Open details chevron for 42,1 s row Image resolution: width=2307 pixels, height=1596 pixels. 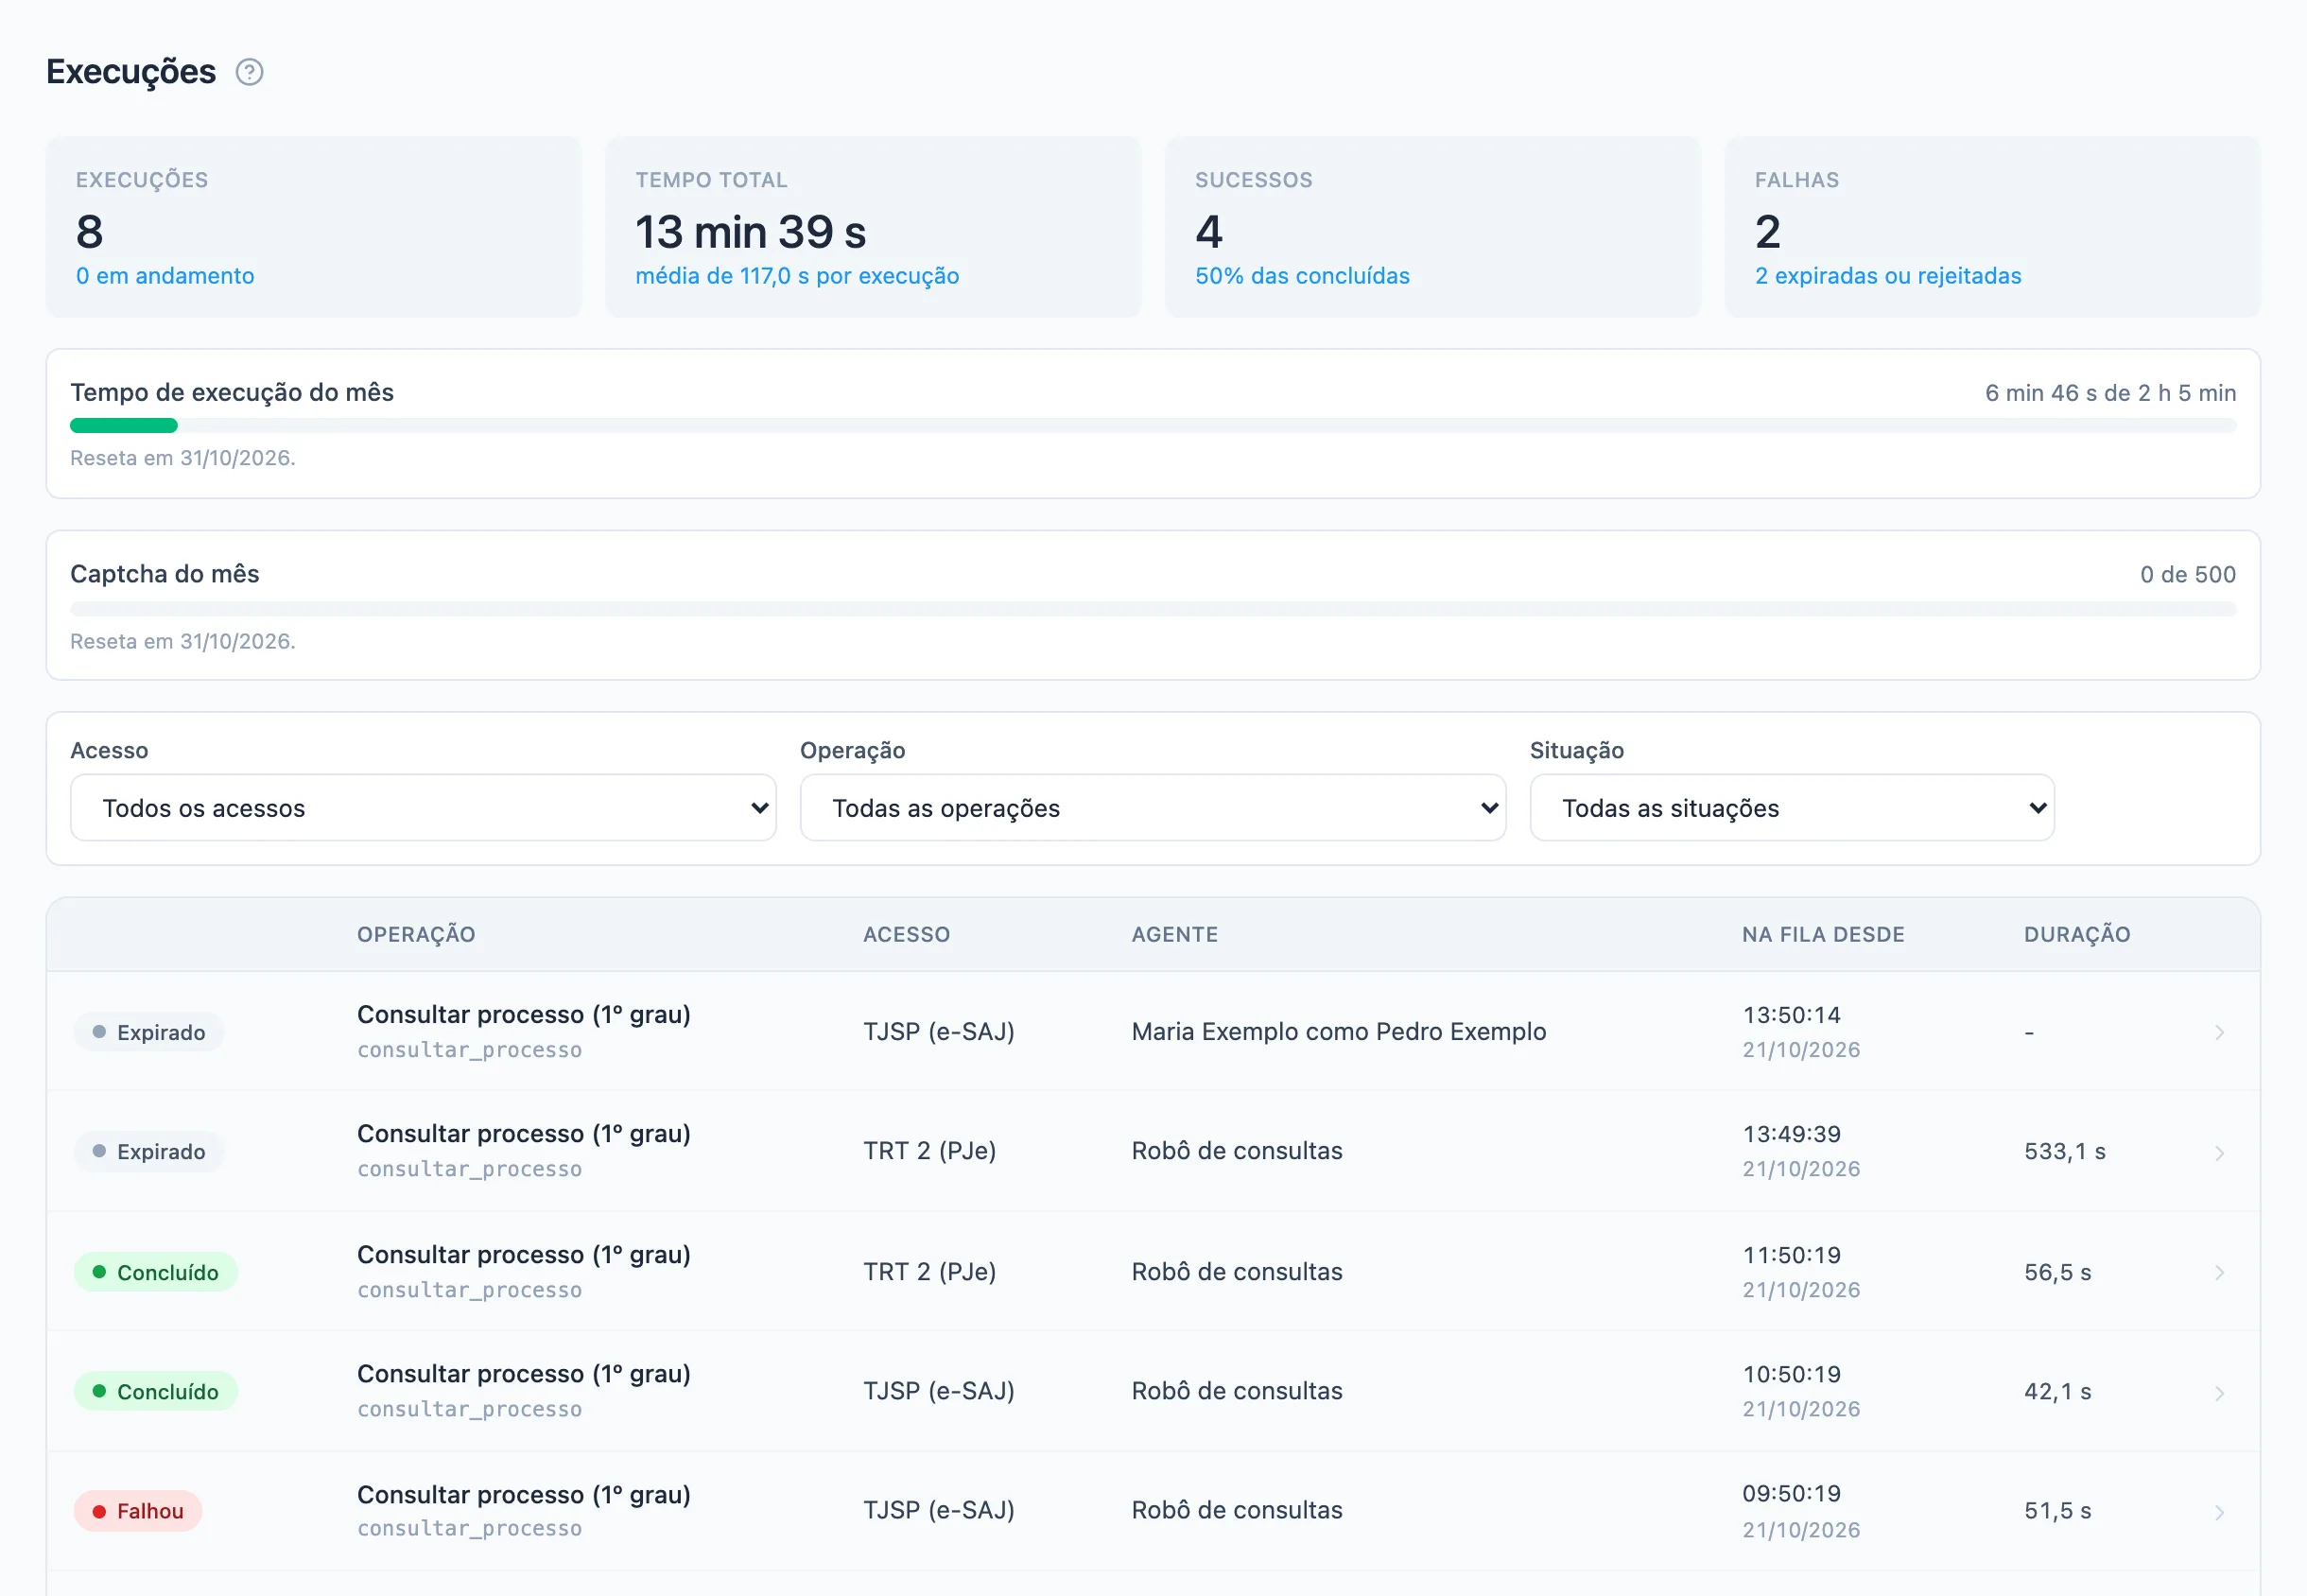(x=2219, y=1392)
